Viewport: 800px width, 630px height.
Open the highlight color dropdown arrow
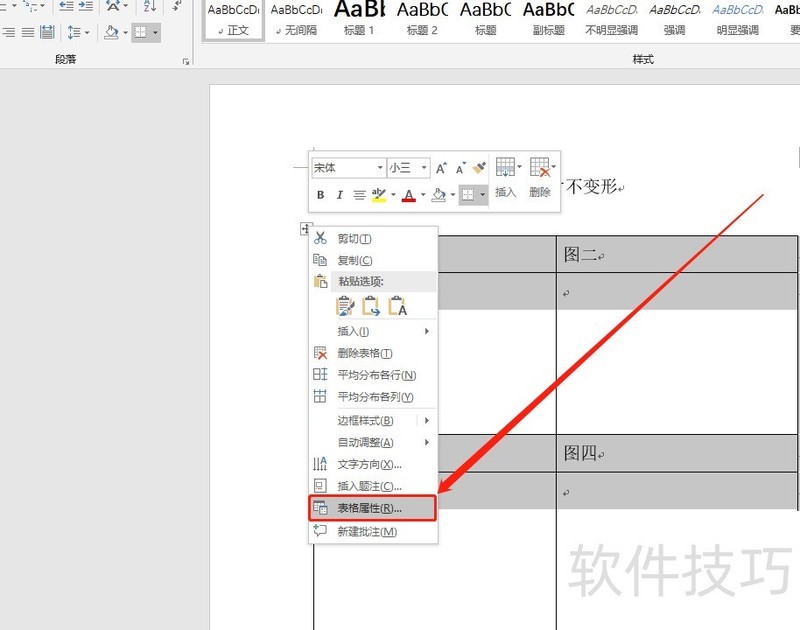click(393, 195)
